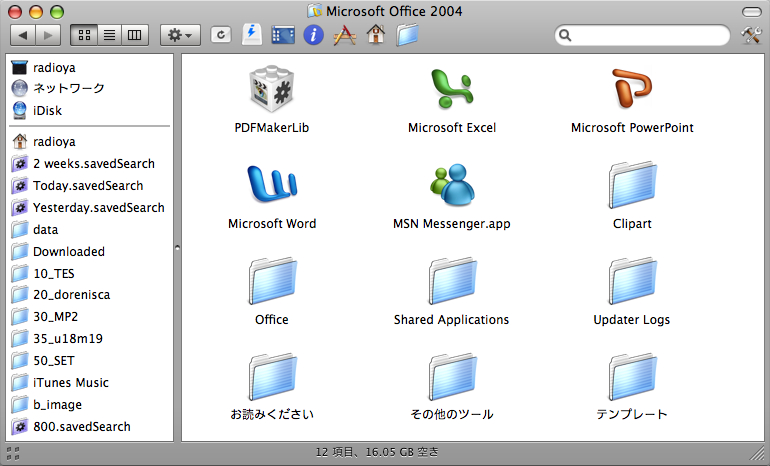
Task: Select the Microsoft Word application icon
Action: [272, 184]
